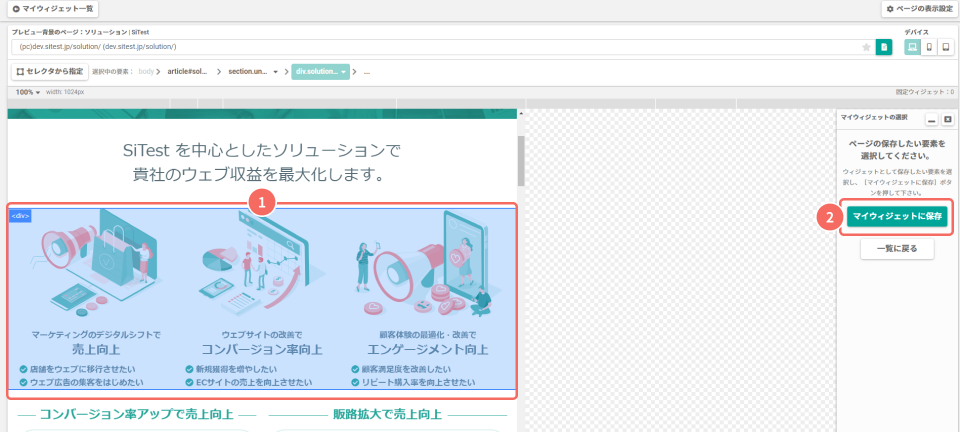Click 販路拡大で売上向上 section heading

coord(388,415)
